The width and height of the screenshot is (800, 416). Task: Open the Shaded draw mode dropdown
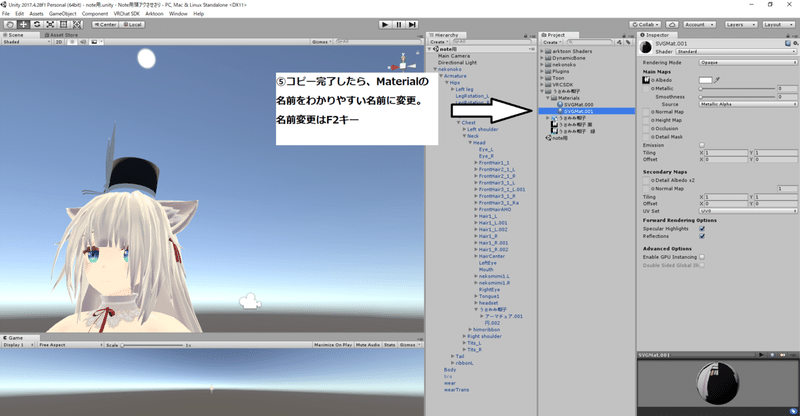(26, 42)
